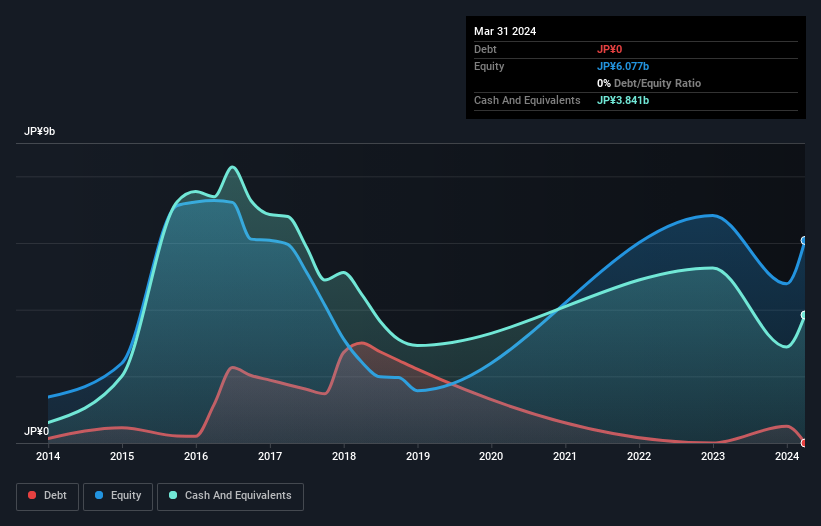821x526 pixels.
Task: Toggle the Debt series legend button
Action: pyautogui.click(x=47, y=496)
